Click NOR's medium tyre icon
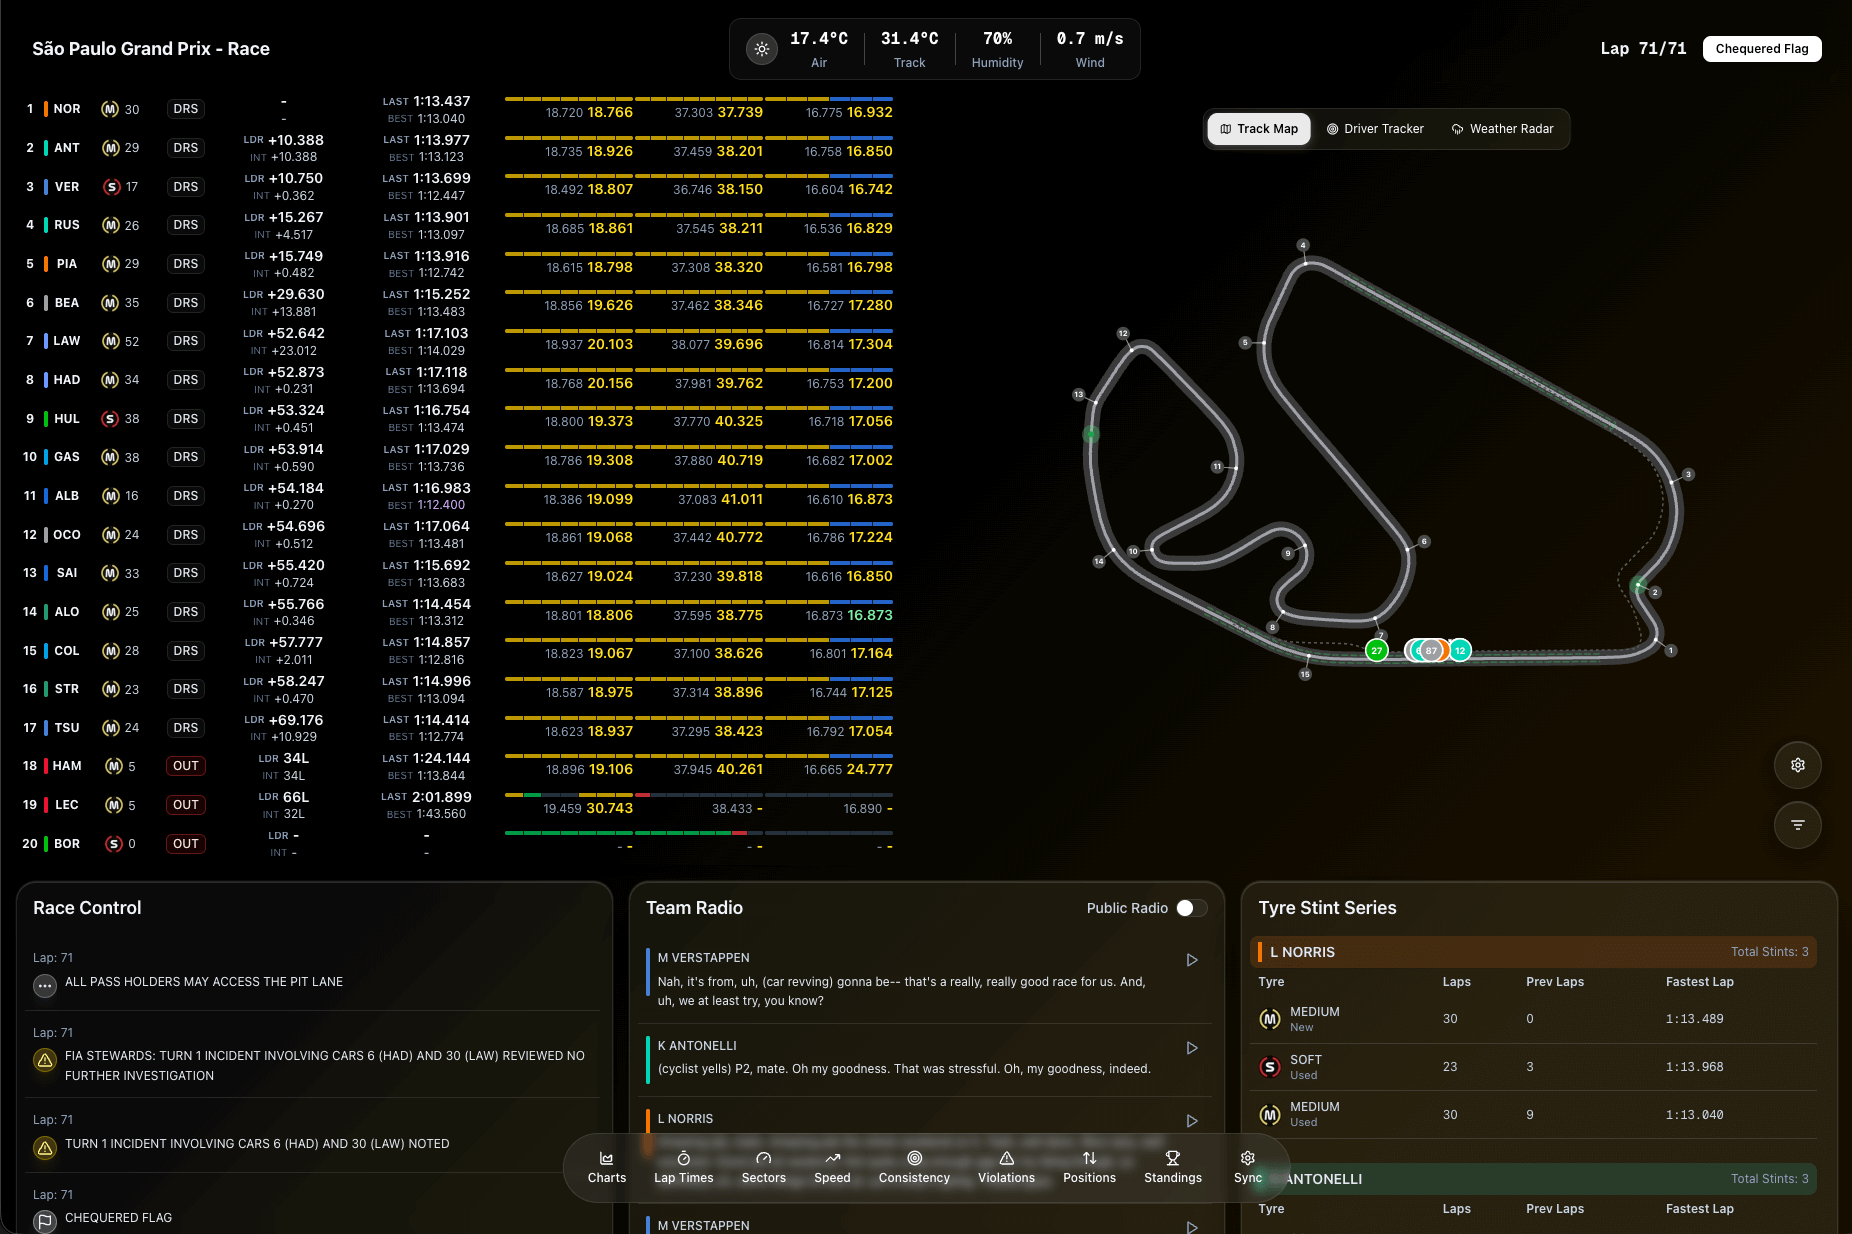 [x=111, y=109]
